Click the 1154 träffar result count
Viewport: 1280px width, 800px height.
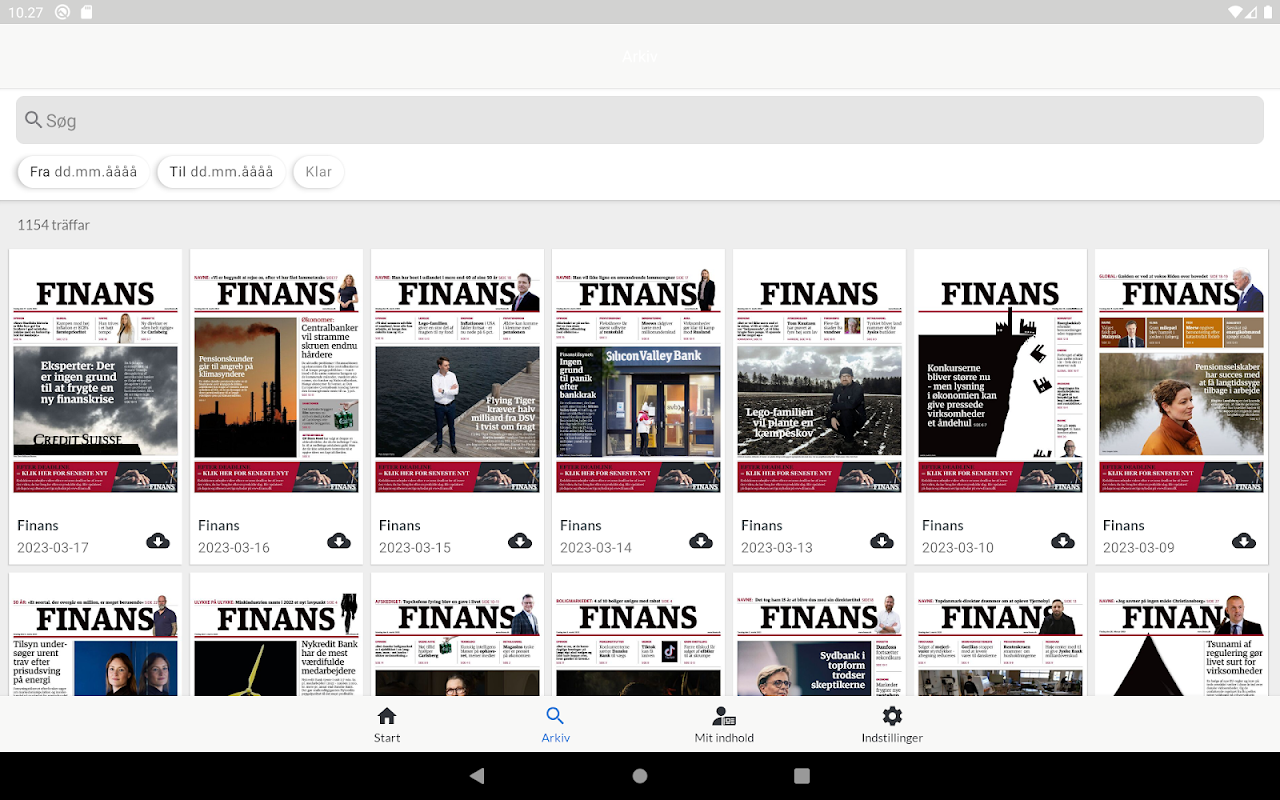click(x=53, y=225)
